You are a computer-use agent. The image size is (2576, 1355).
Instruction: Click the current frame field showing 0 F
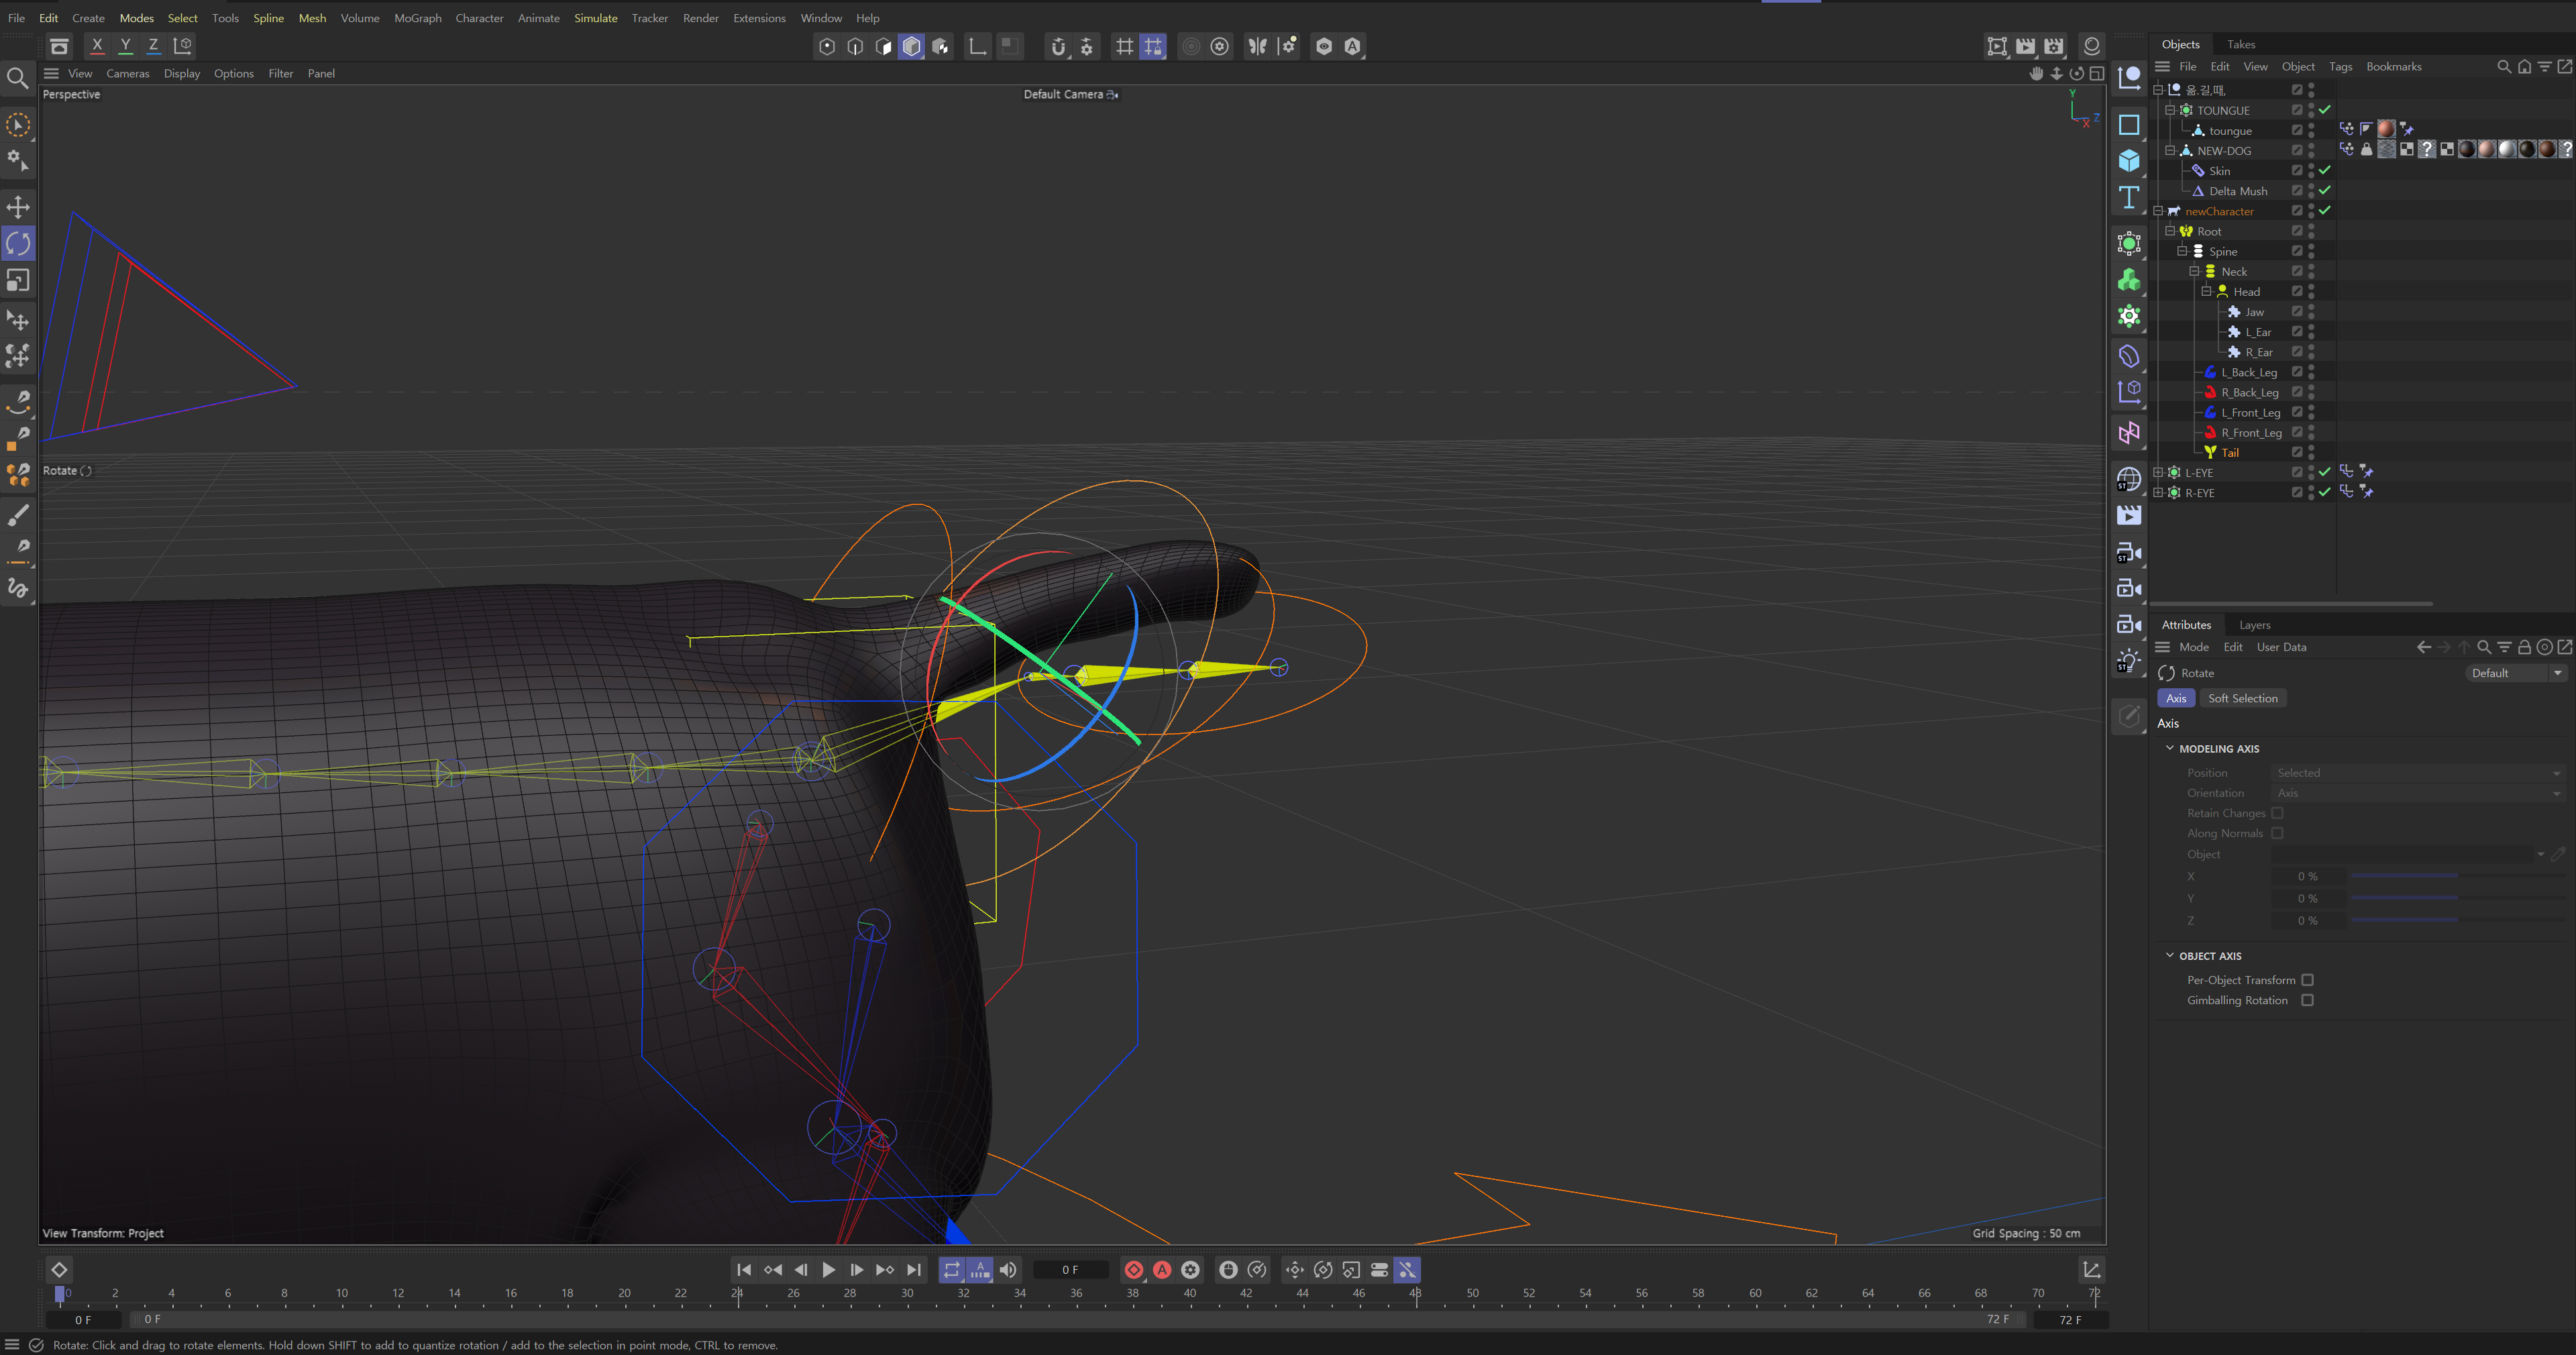[x=1070, y=1269]
